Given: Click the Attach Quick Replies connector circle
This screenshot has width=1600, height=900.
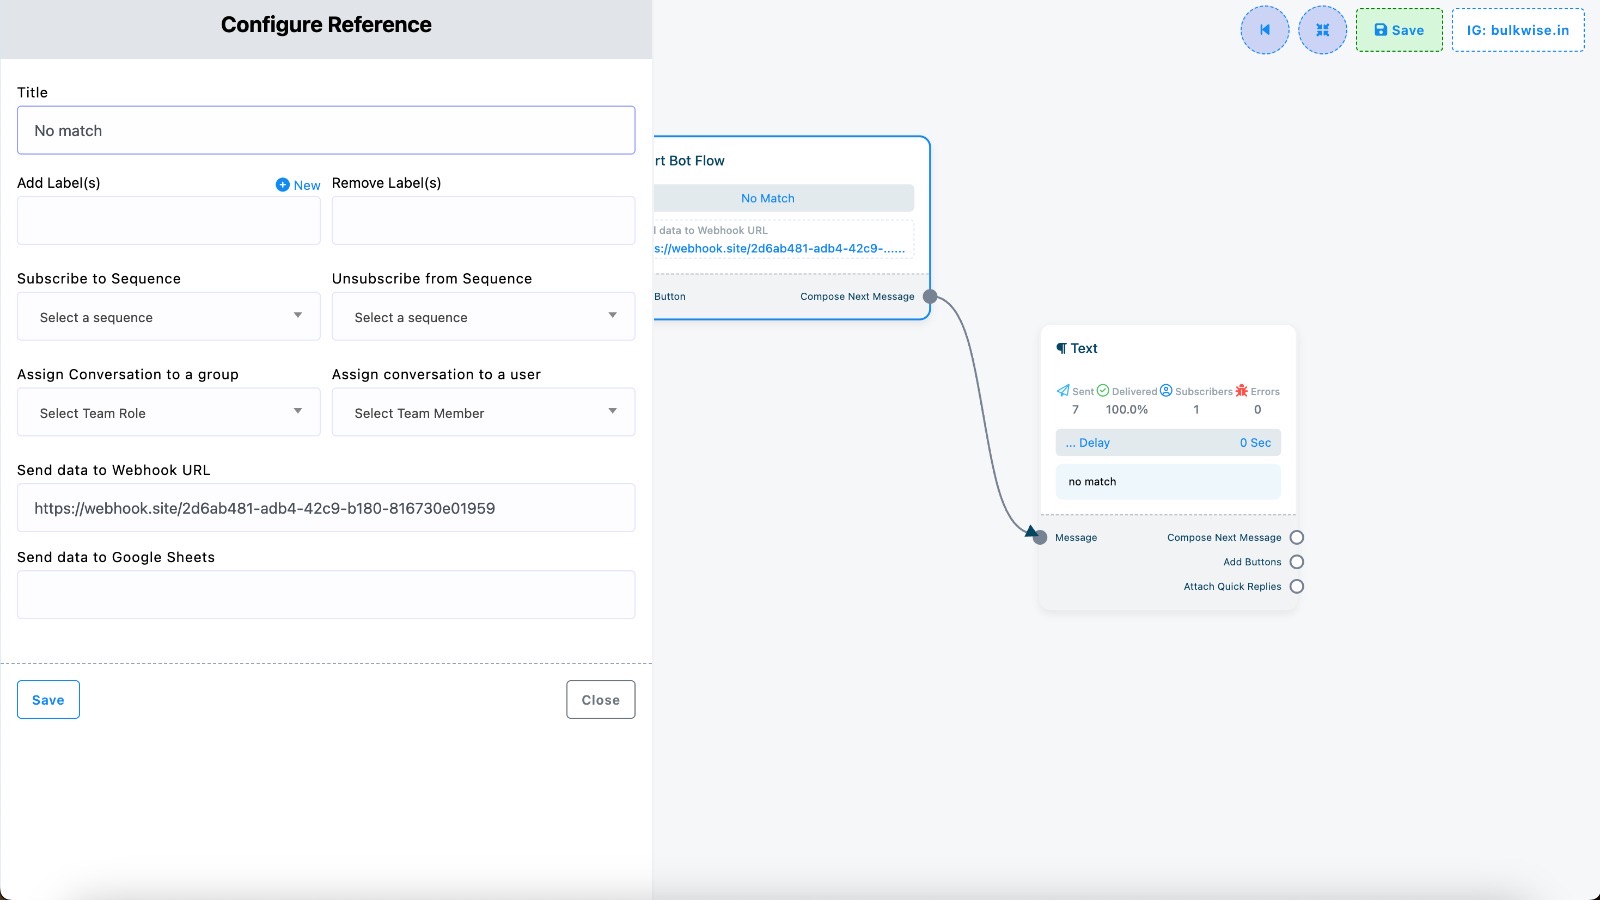Looking at the screenshot, I should pos(1296,587).
